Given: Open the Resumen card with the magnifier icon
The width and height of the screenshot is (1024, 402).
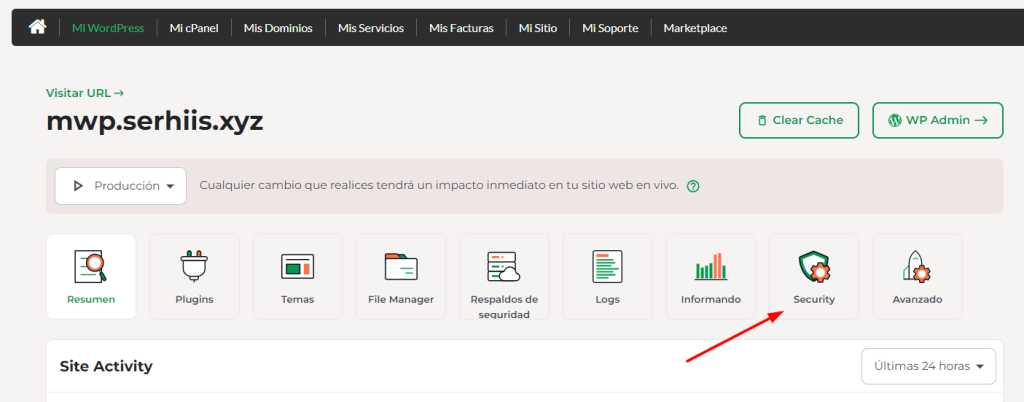Looking at the screenshot, I should click(91, 277).
